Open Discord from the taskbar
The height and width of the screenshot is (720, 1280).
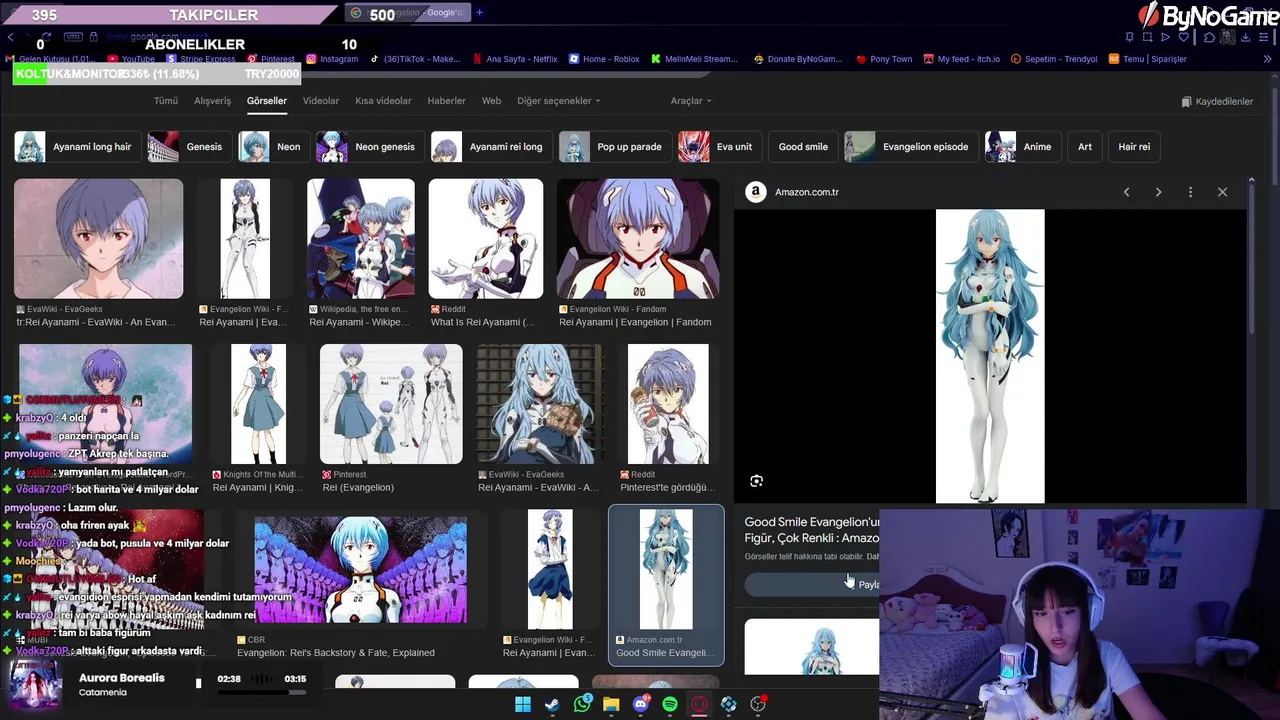click(641, 705)
